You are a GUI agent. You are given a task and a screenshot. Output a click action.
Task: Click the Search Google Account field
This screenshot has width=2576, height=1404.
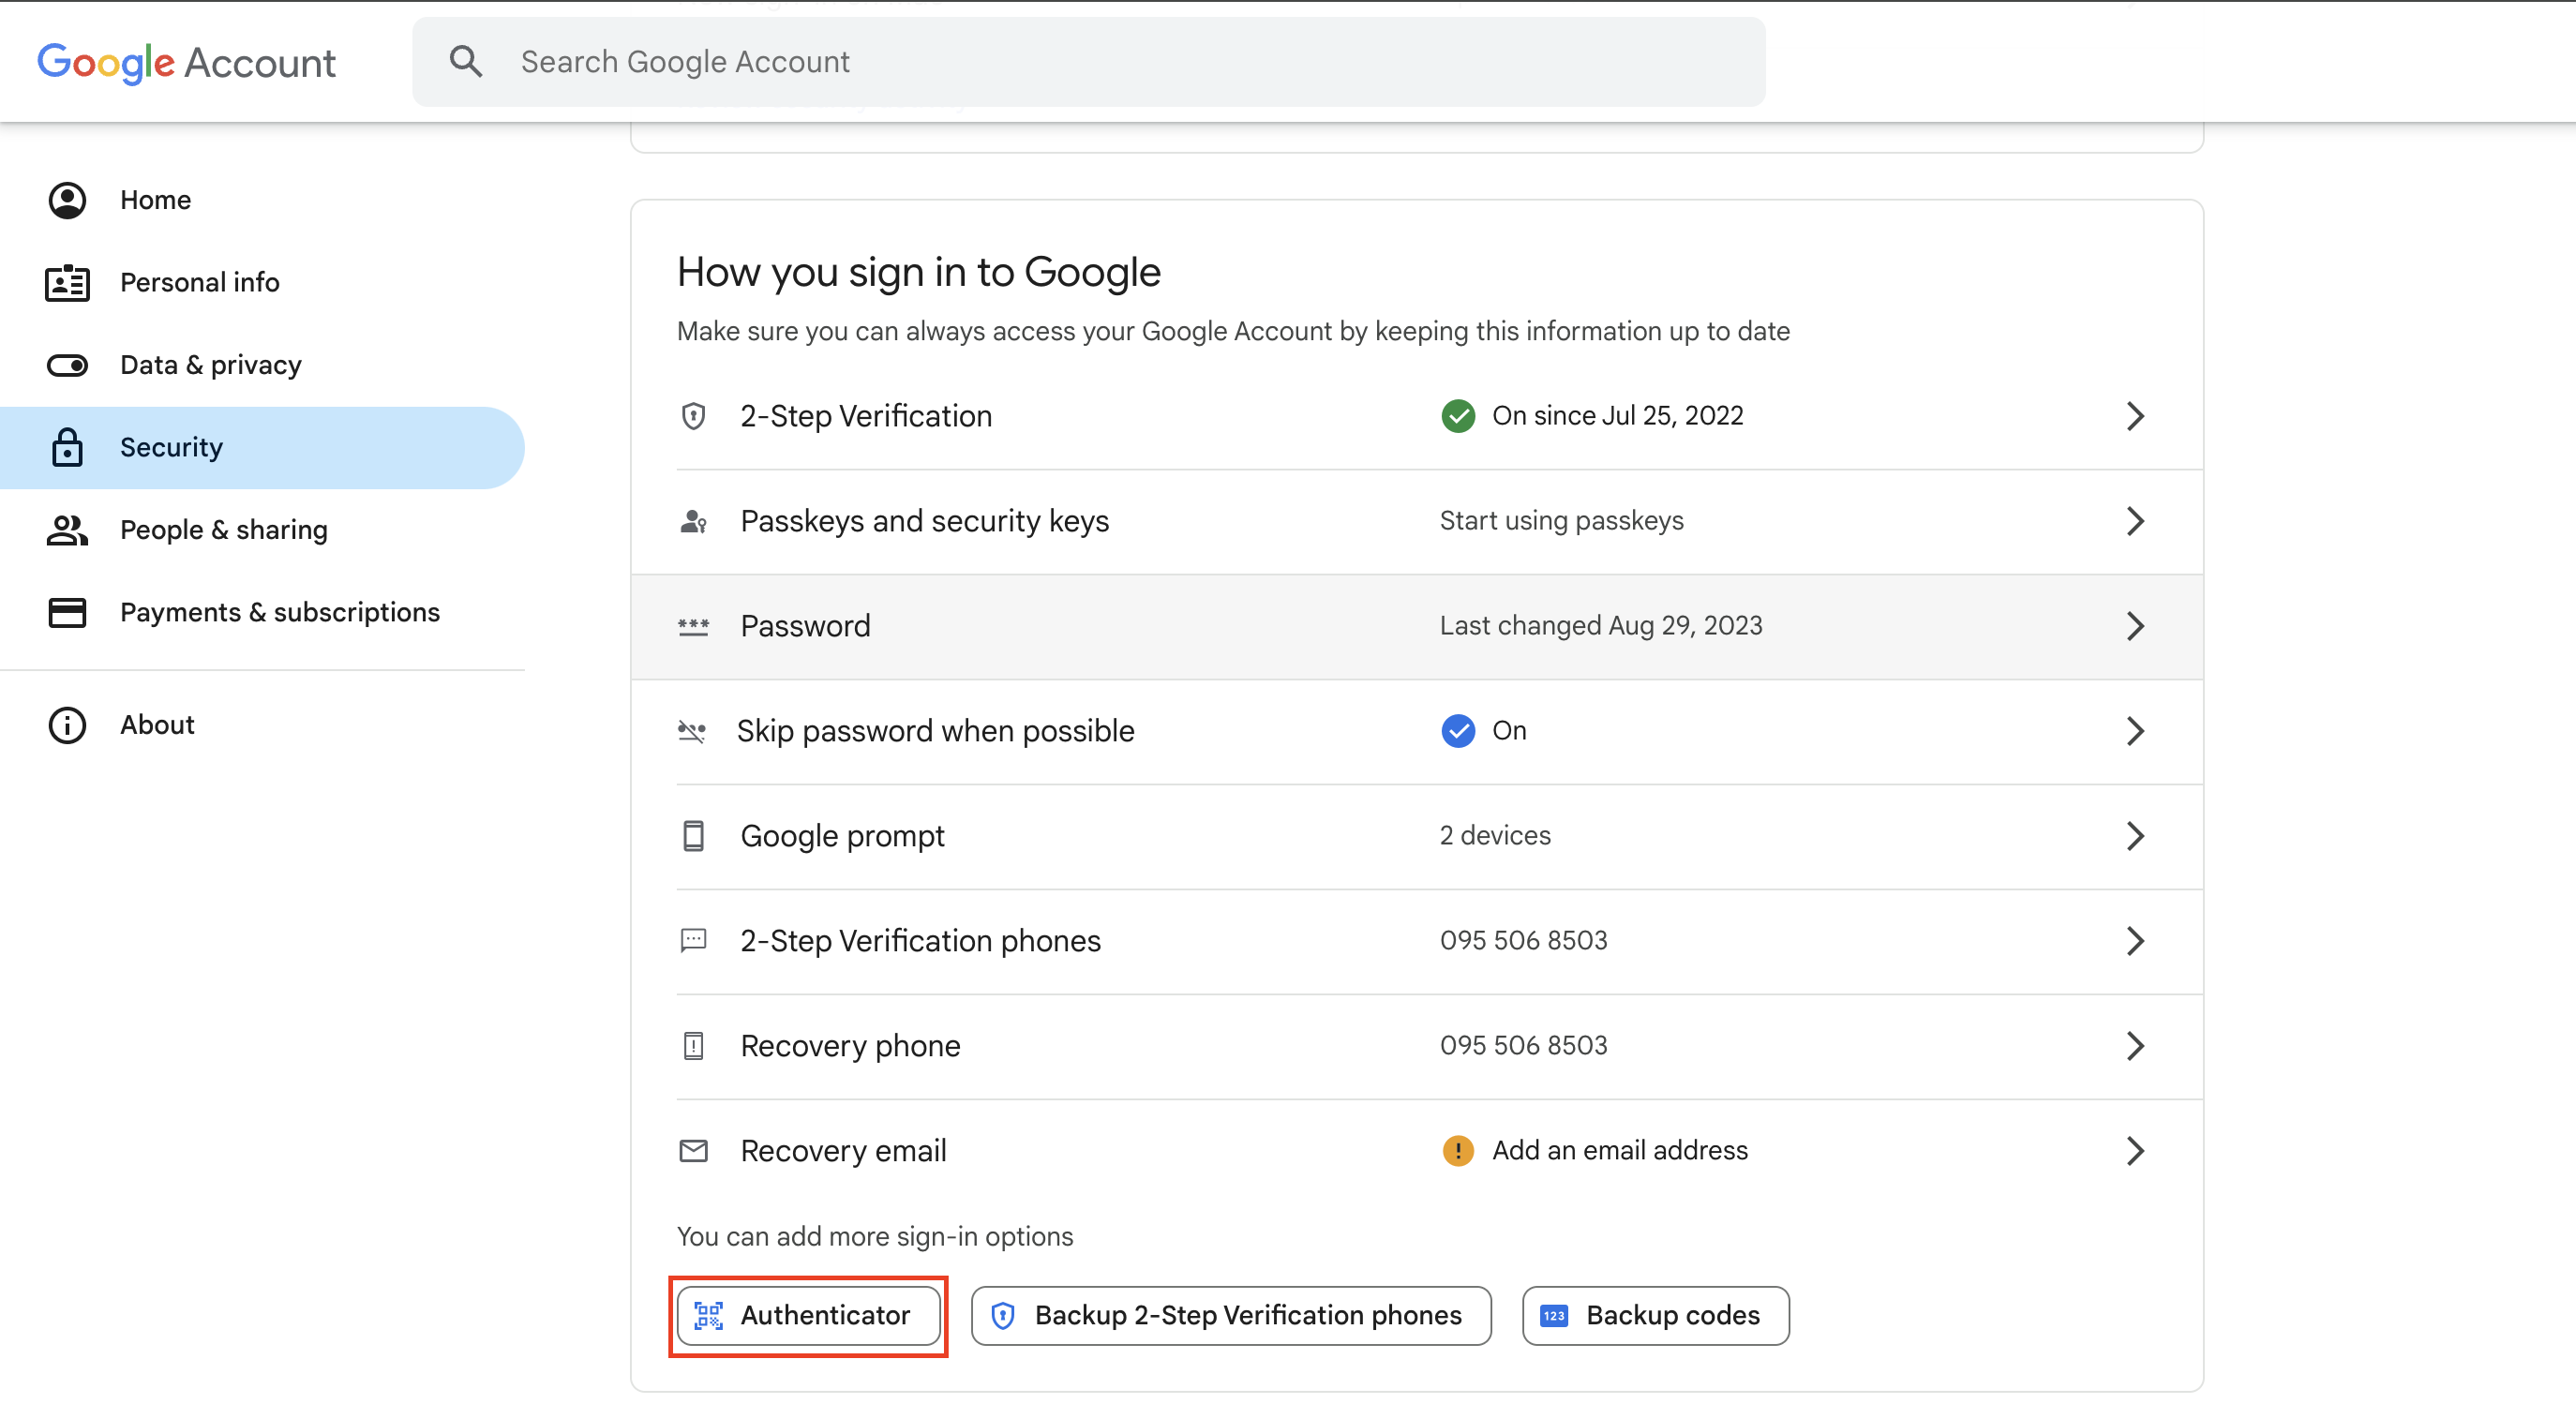(x=1089, y=62)
